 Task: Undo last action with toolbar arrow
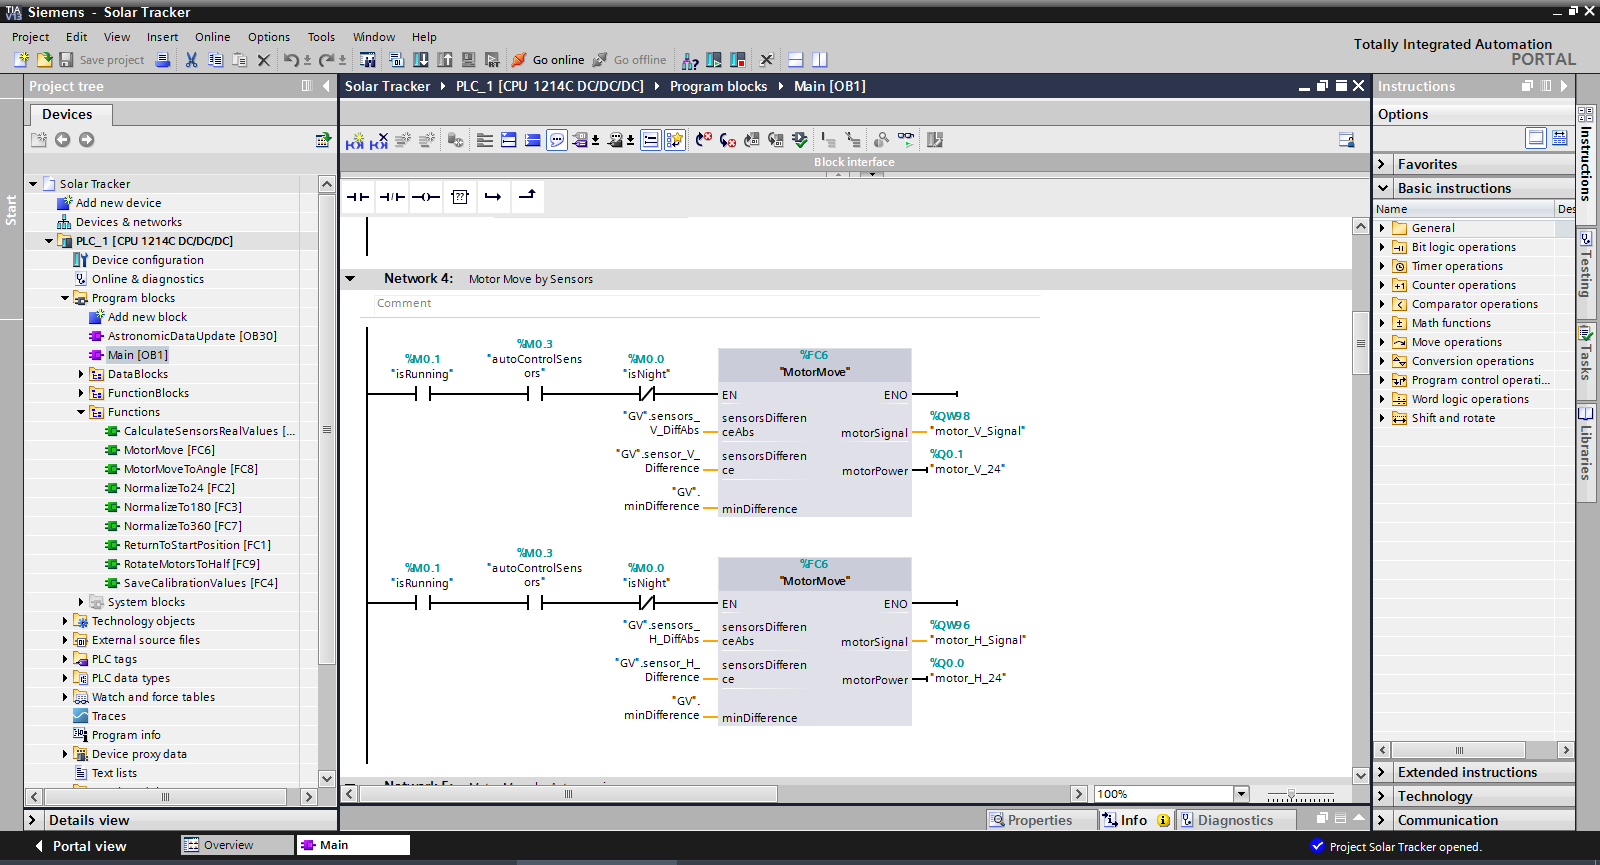(x=290, y=60)
